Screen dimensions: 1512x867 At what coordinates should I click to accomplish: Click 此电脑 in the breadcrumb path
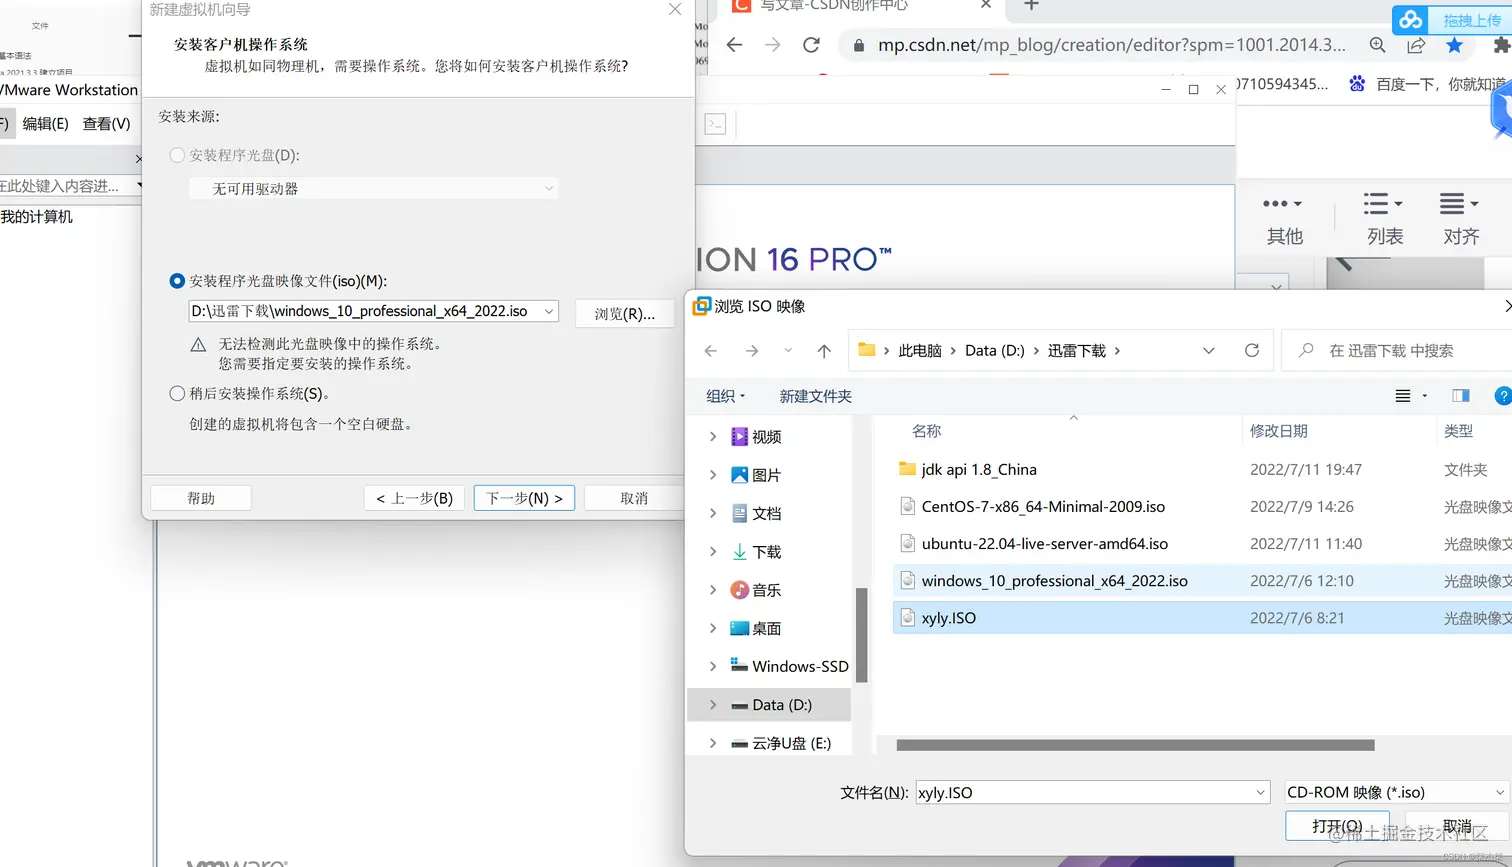tap(920, 351)
